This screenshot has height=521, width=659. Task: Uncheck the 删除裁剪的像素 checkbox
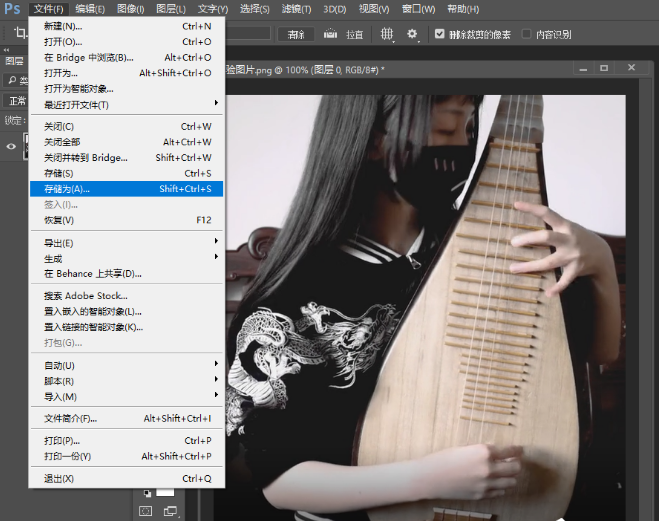[x=440, y=34]
